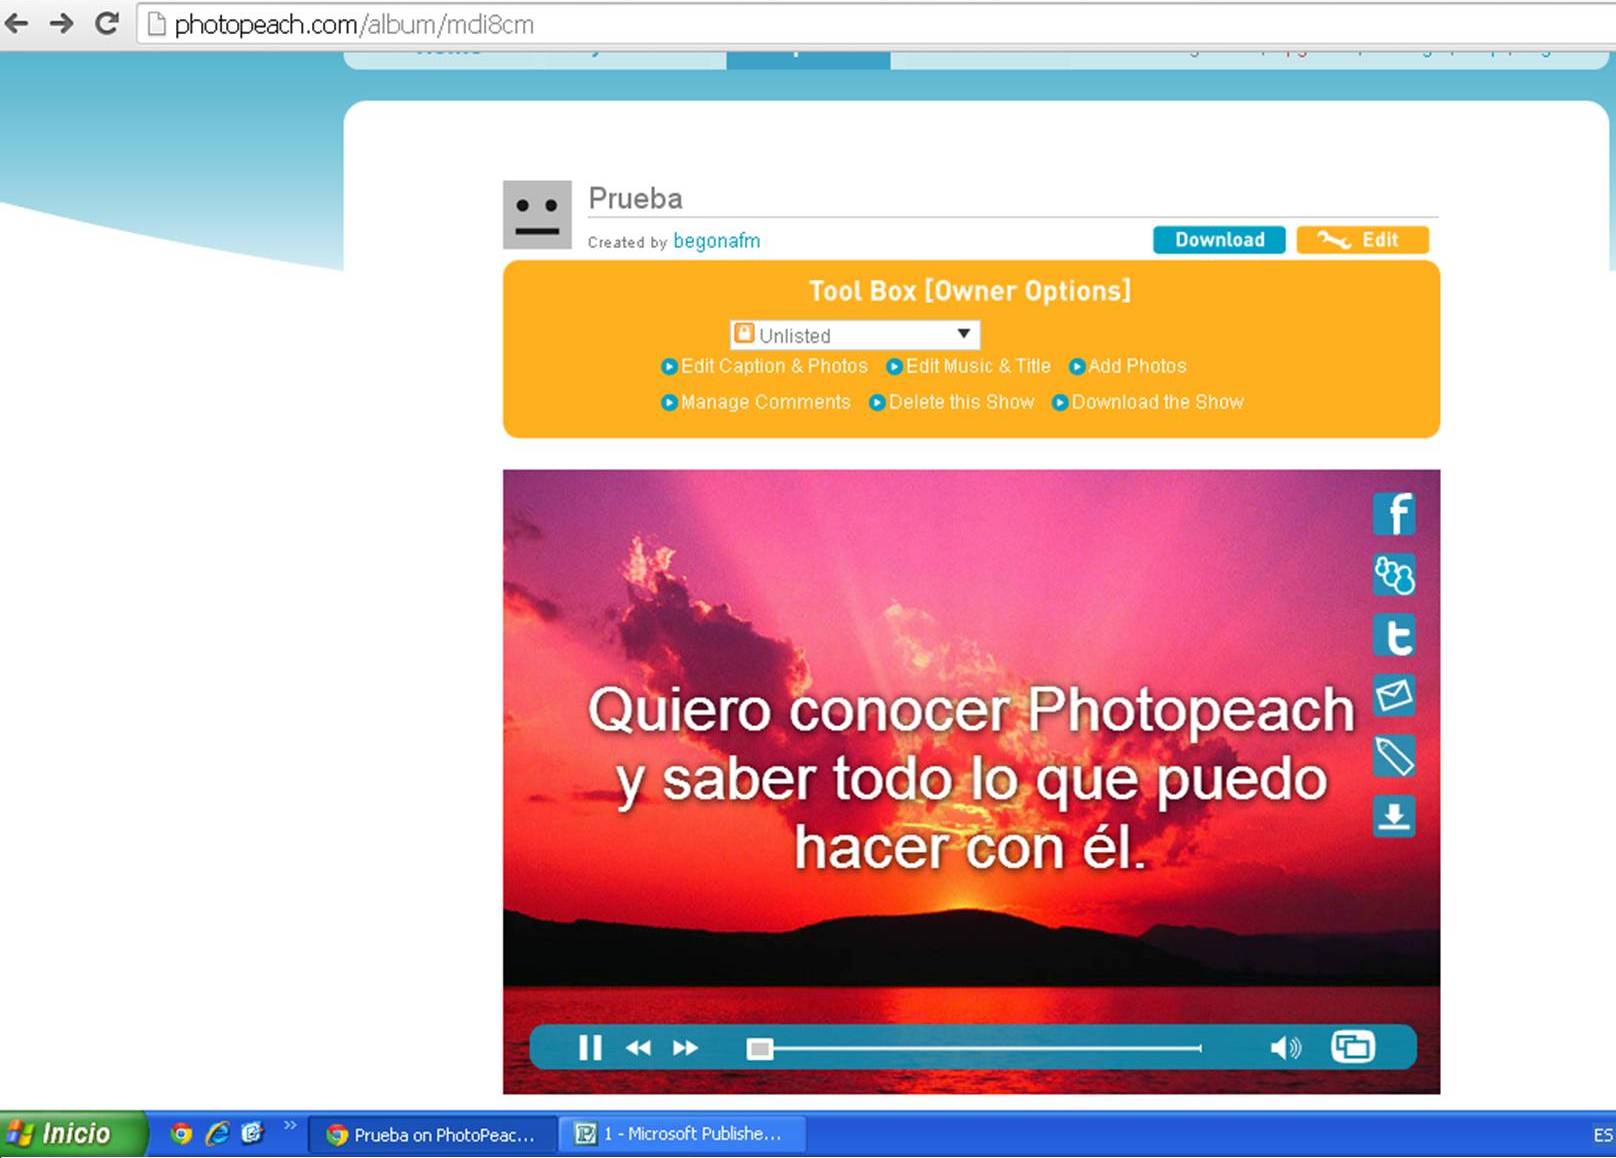
Task: Toggle fullscreen mode for the slideshow
Action: point(1353,1047)
